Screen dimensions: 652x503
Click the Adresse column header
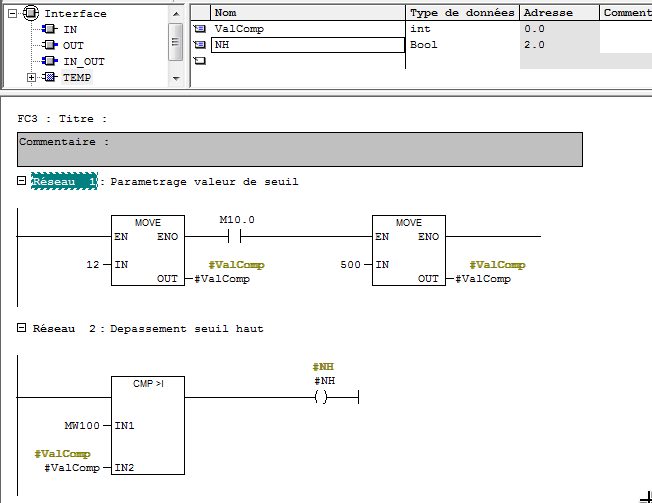coord(558,13)
